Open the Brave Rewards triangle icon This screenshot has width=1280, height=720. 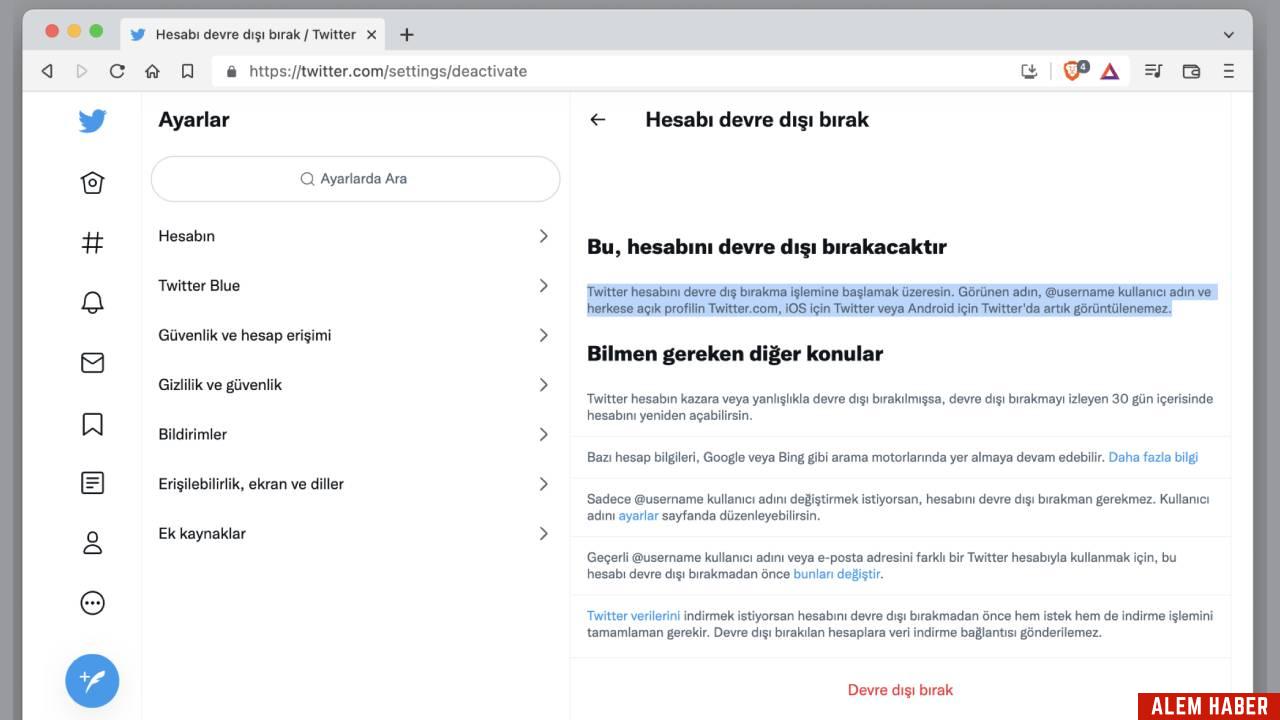[1110, 71]
